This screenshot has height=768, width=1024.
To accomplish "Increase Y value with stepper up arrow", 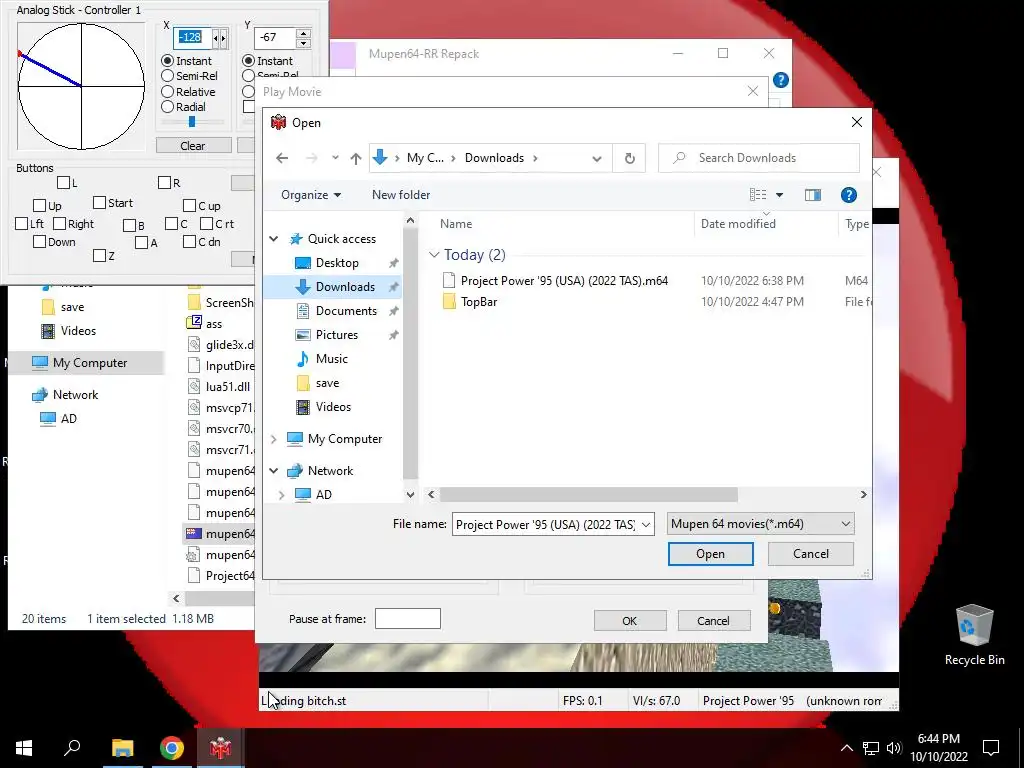I will [x=303, y=33].
